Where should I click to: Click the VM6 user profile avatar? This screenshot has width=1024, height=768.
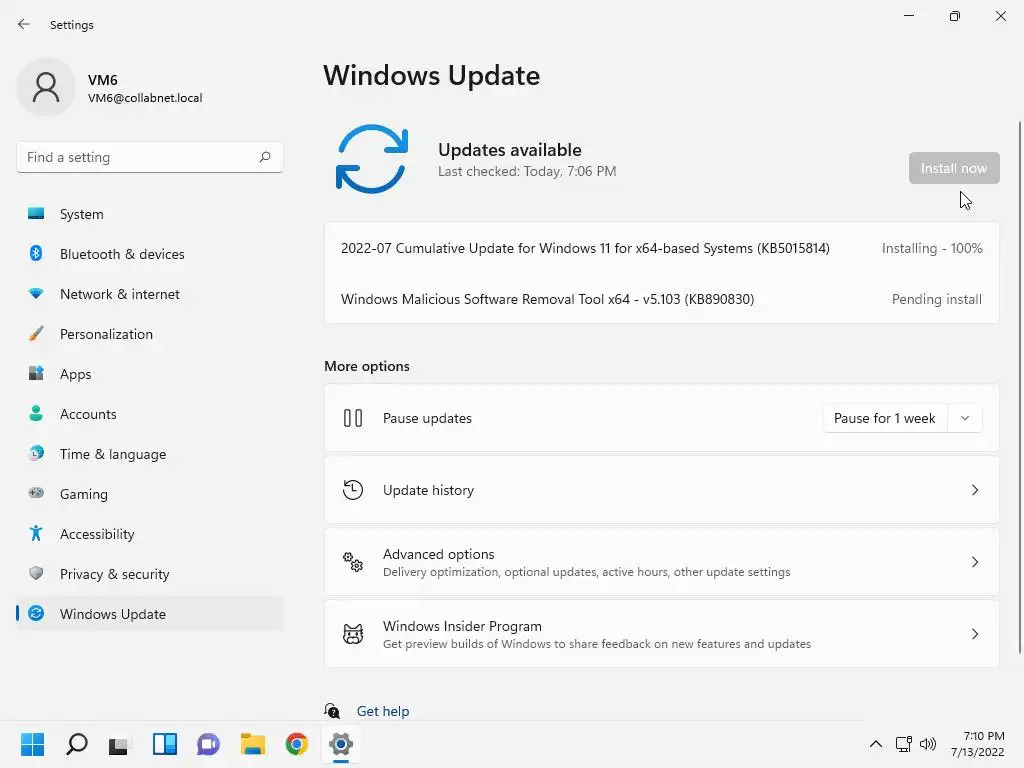pos(46,87)
